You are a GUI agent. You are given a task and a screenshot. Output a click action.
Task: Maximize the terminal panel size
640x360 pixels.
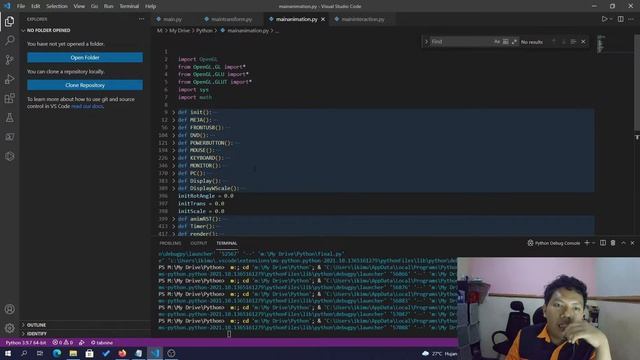[623, 243]
